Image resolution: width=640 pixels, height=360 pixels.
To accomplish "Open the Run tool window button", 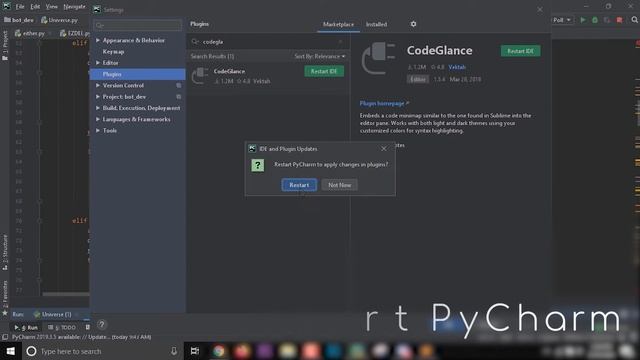I will pyautogui.click(x=26, y=327).
